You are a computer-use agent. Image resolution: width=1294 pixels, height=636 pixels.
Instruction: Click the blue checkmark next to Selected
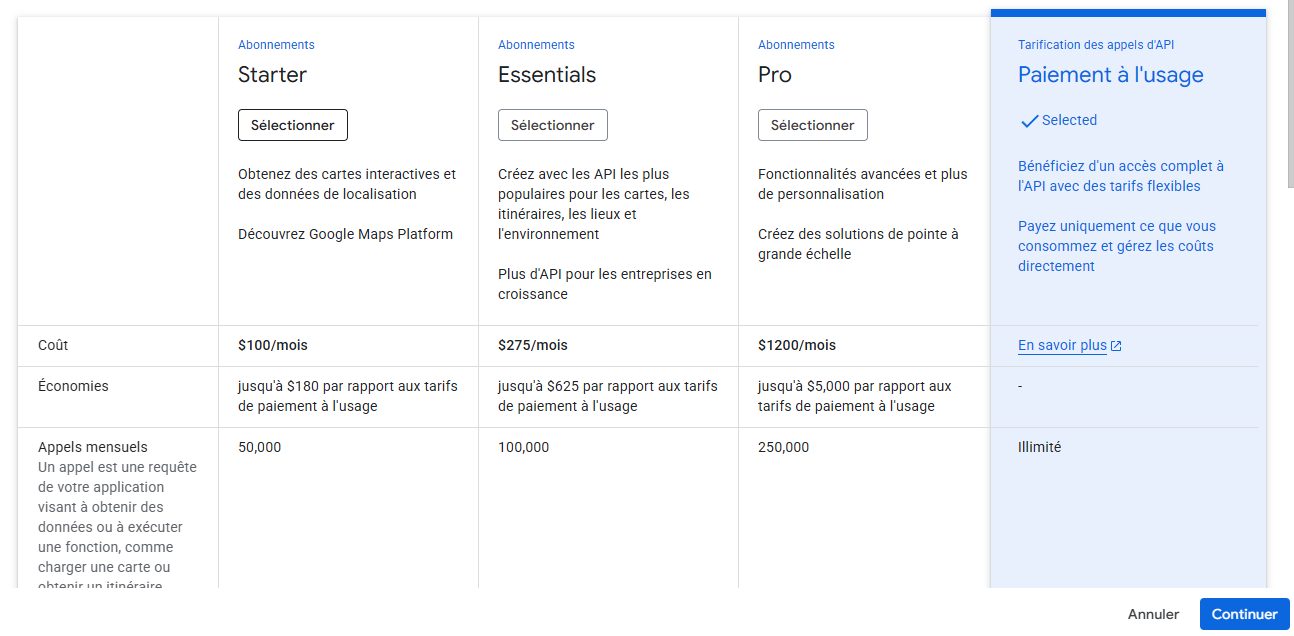(x=1028, y=120)
